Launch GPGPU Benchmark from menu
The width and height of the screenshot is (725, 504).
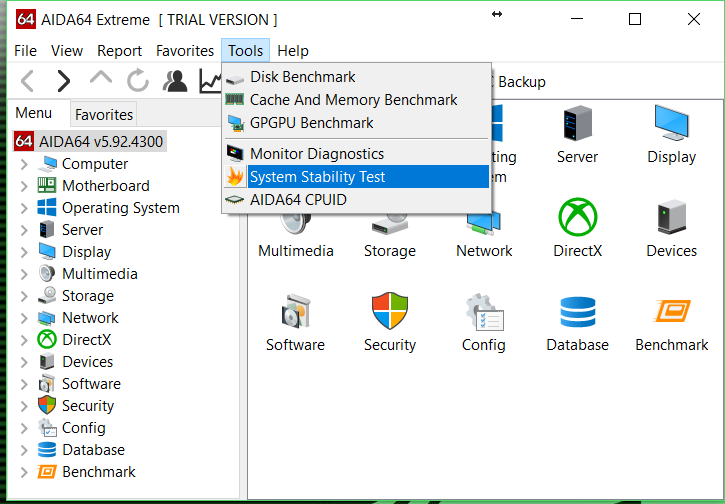(x=356, y=123)
